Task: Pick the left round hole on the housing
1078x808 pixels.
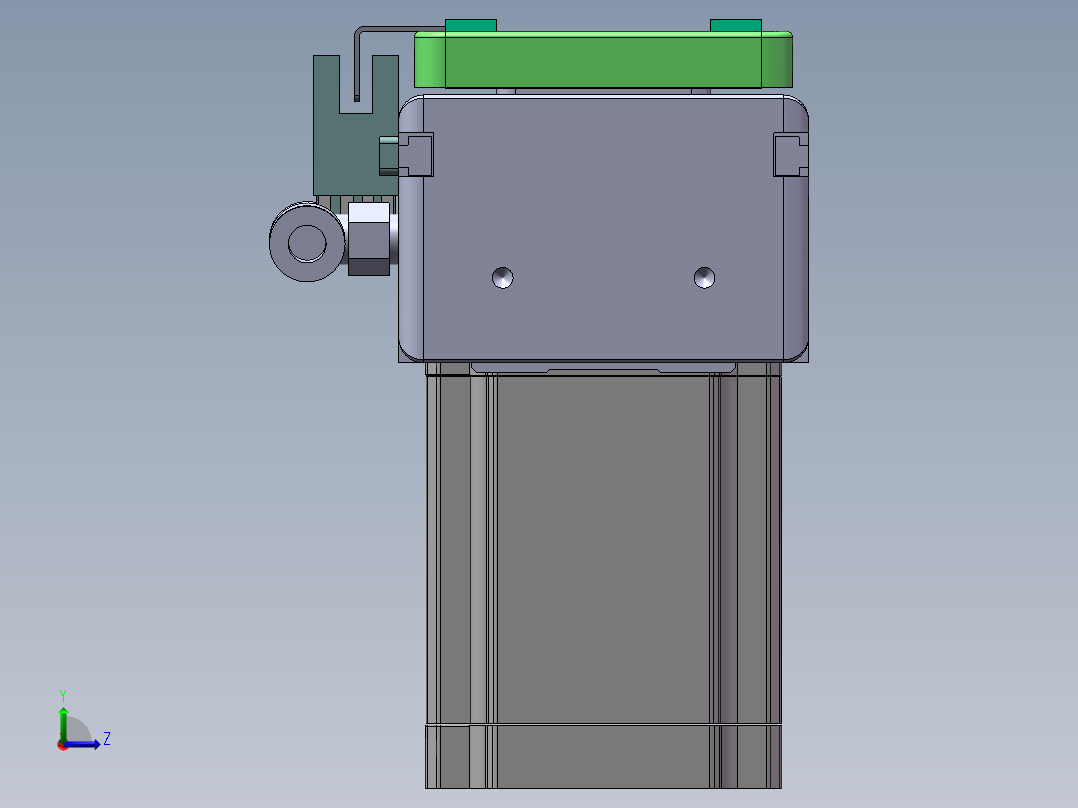Action: [x=503, y=278]
